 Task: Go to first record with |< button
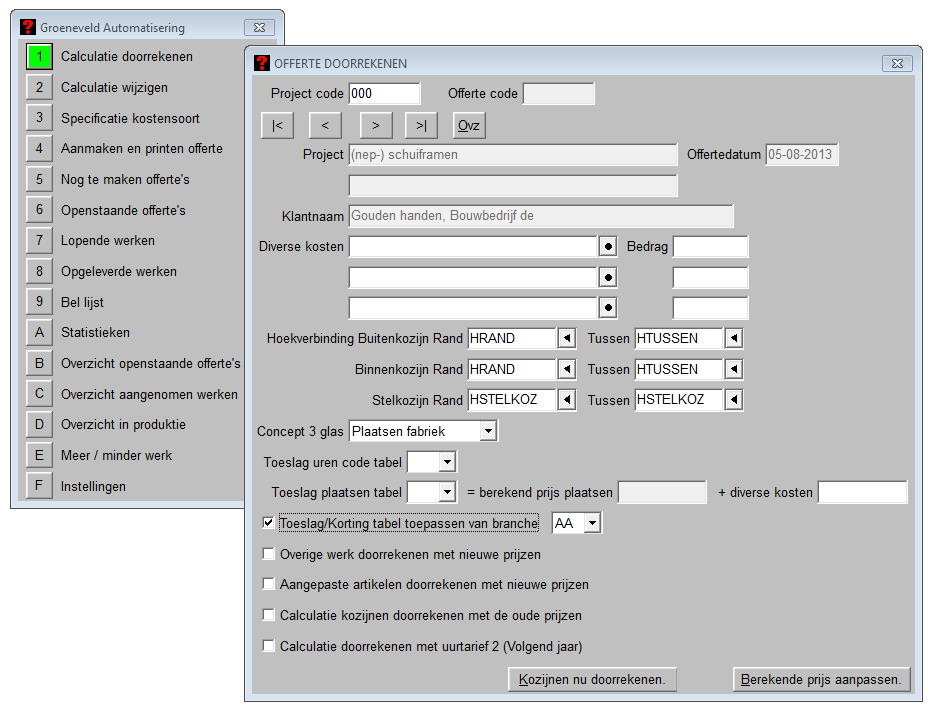coord(277,125)
